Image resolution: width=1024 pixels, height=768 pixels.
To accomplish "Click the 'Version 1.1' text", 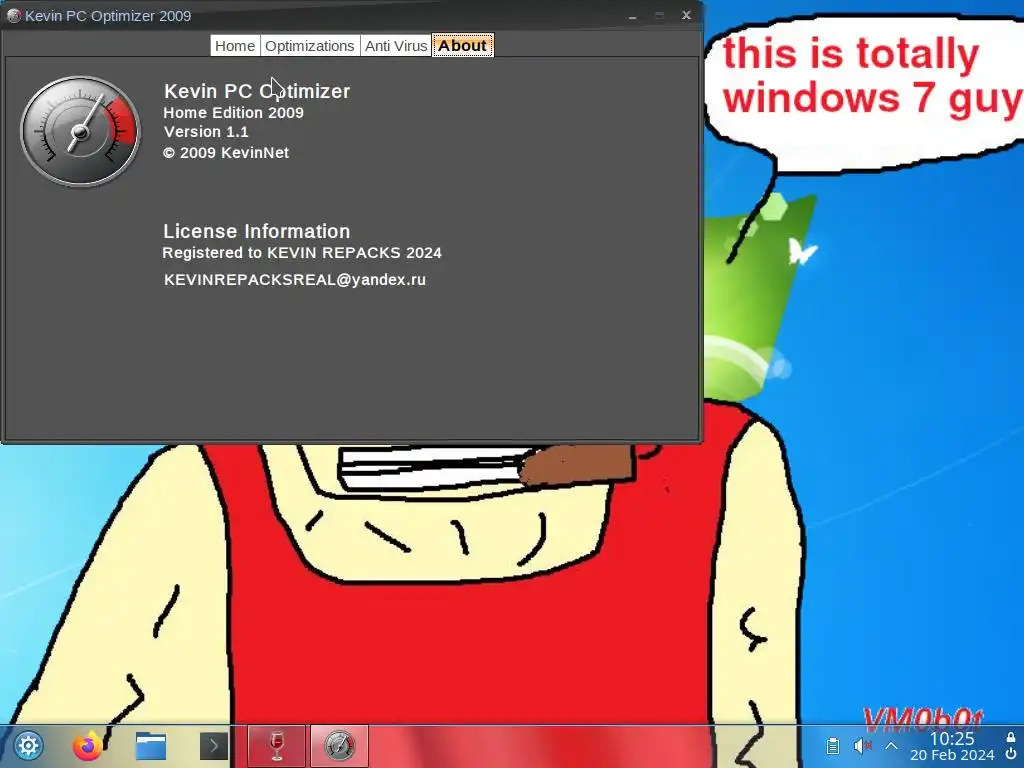I will pyautogui.click(x=206, y=132).
